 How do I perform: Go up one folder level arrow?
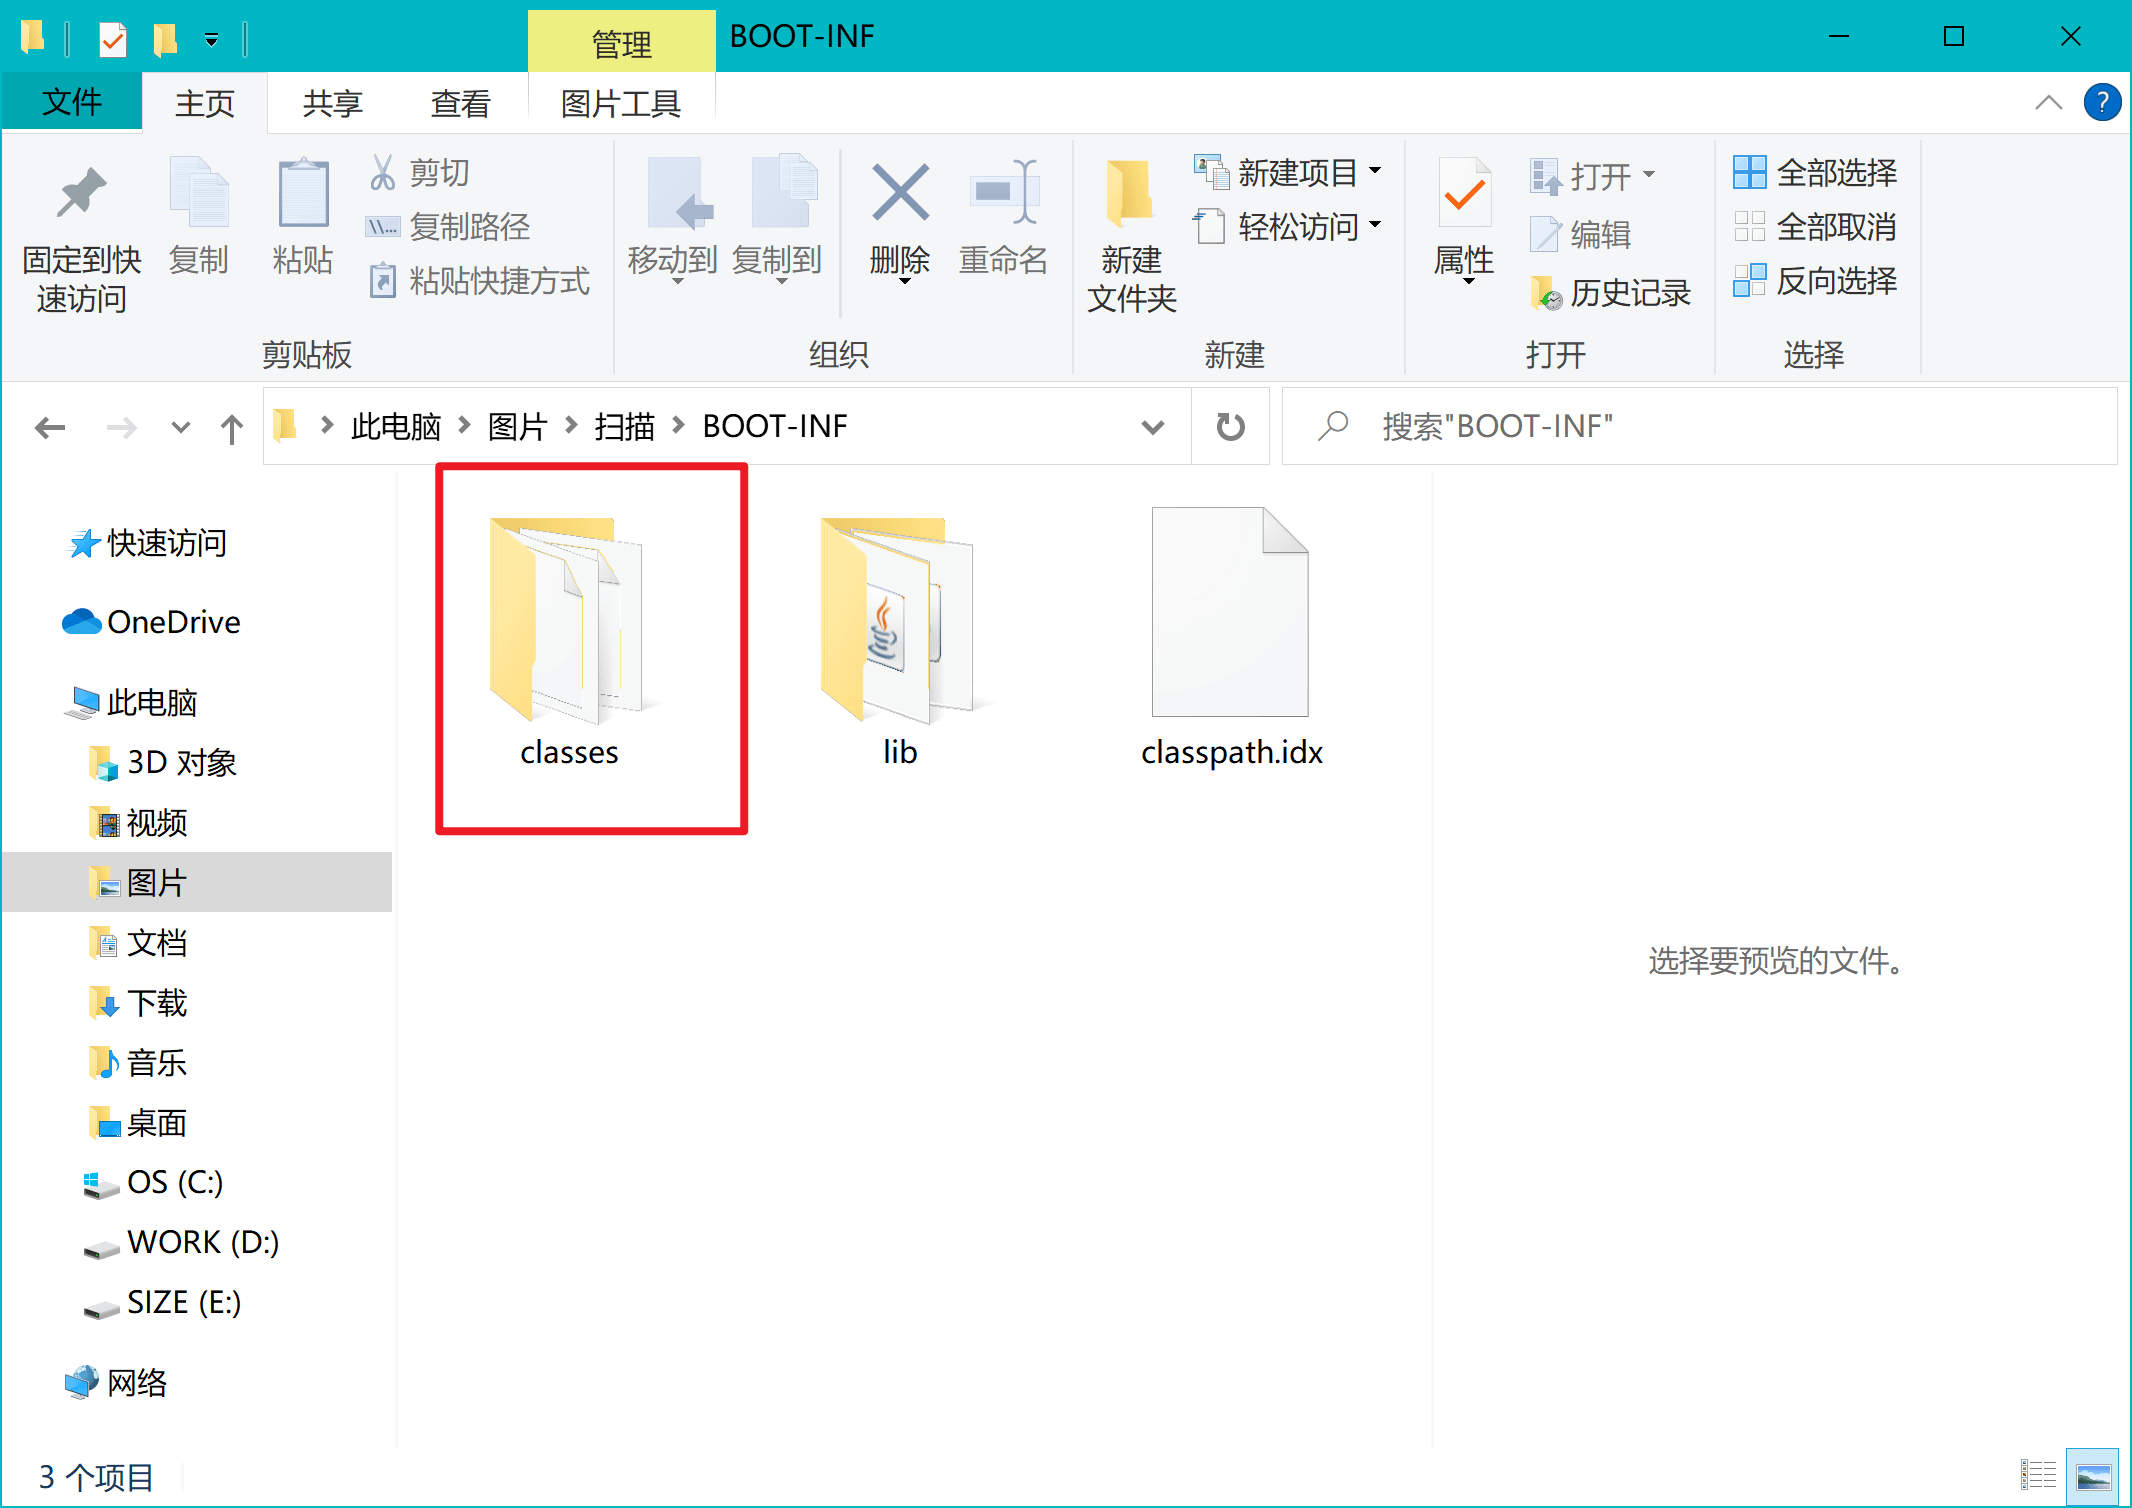pos(231,429)
